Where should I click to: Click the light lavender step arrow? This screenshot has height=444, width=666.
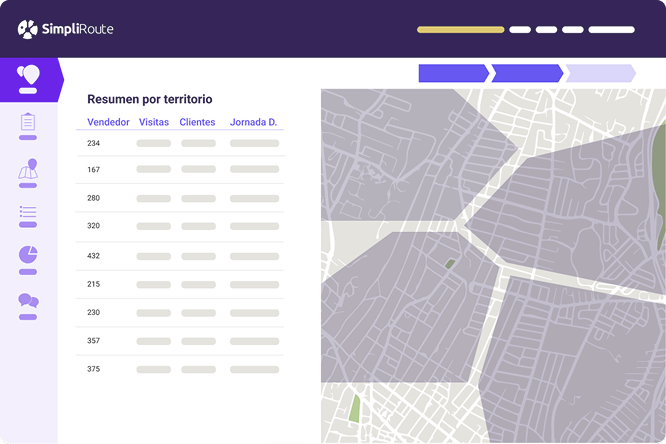point(601,73)
